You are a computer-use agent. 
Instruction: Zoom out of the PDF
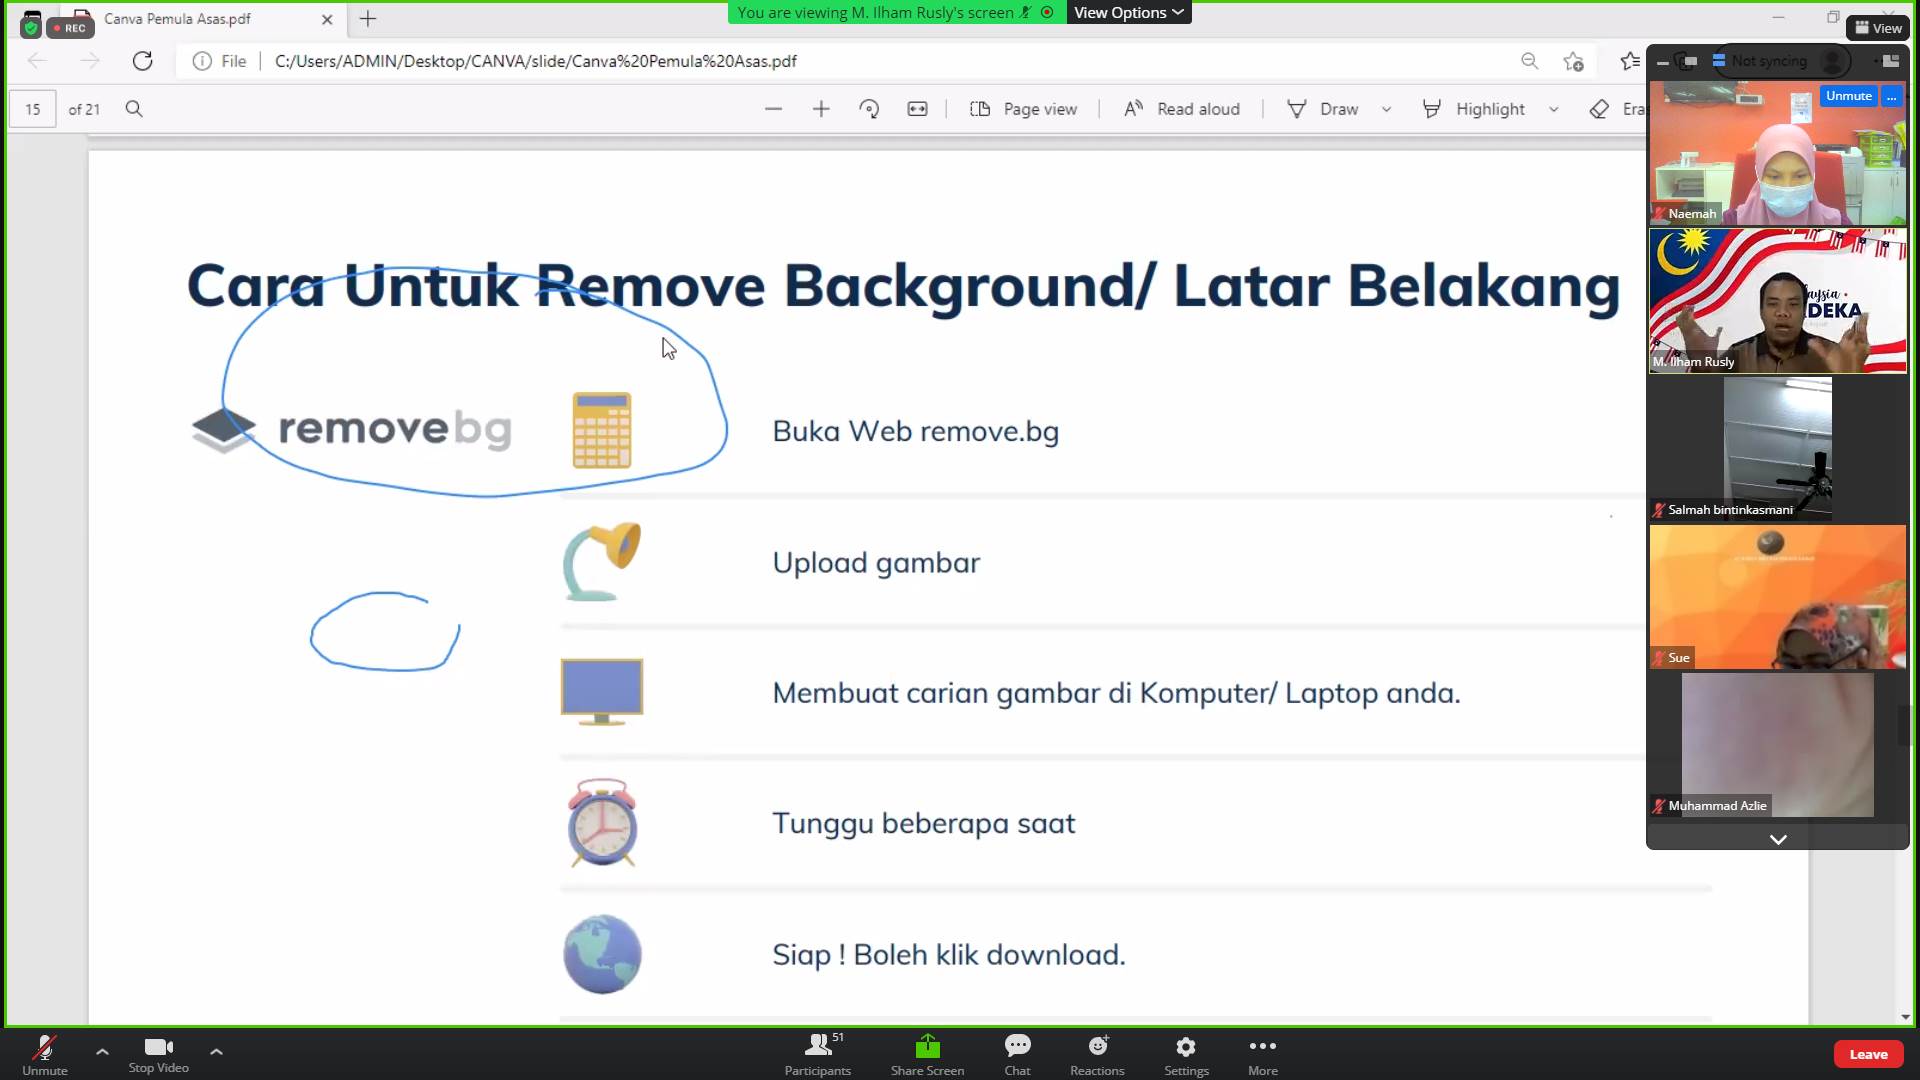click(773, 109)
